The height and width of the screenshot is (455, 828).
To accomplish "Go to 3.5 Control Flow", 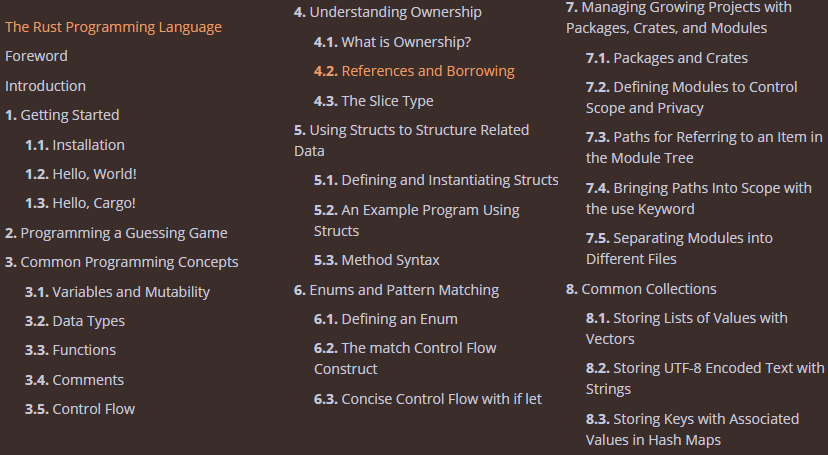I will [80, 409].
